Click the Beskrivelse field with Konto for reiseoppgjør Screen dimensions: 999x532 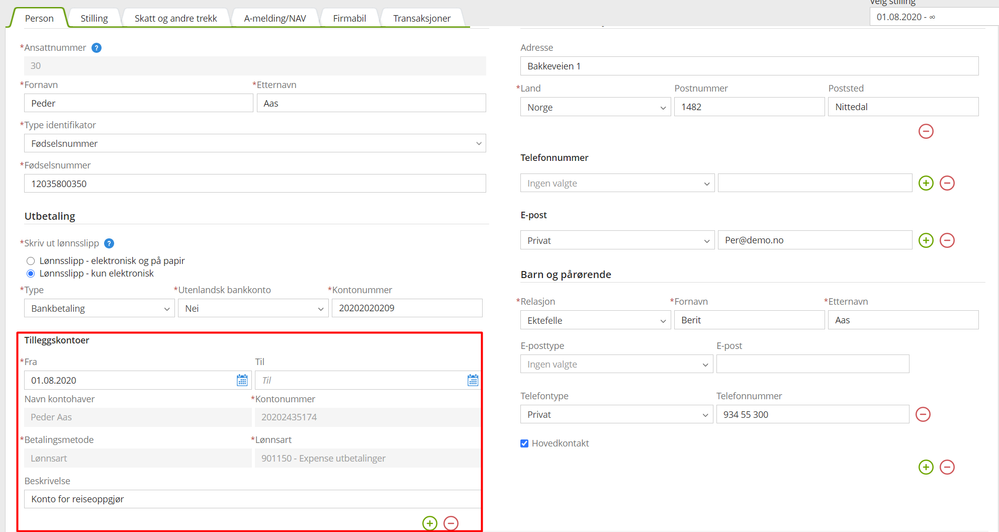pos(252,499)
